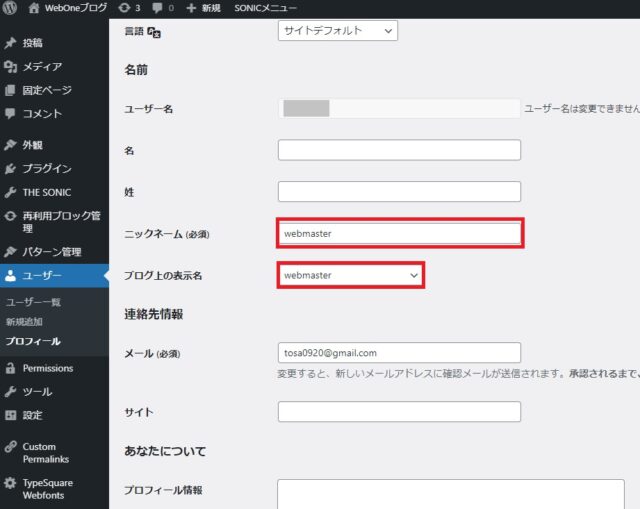Image resolution: width=640 pixels, height=509 pixels.
Task: Open the ブログ上の表示名 dropdown
Action: (351, 275)
